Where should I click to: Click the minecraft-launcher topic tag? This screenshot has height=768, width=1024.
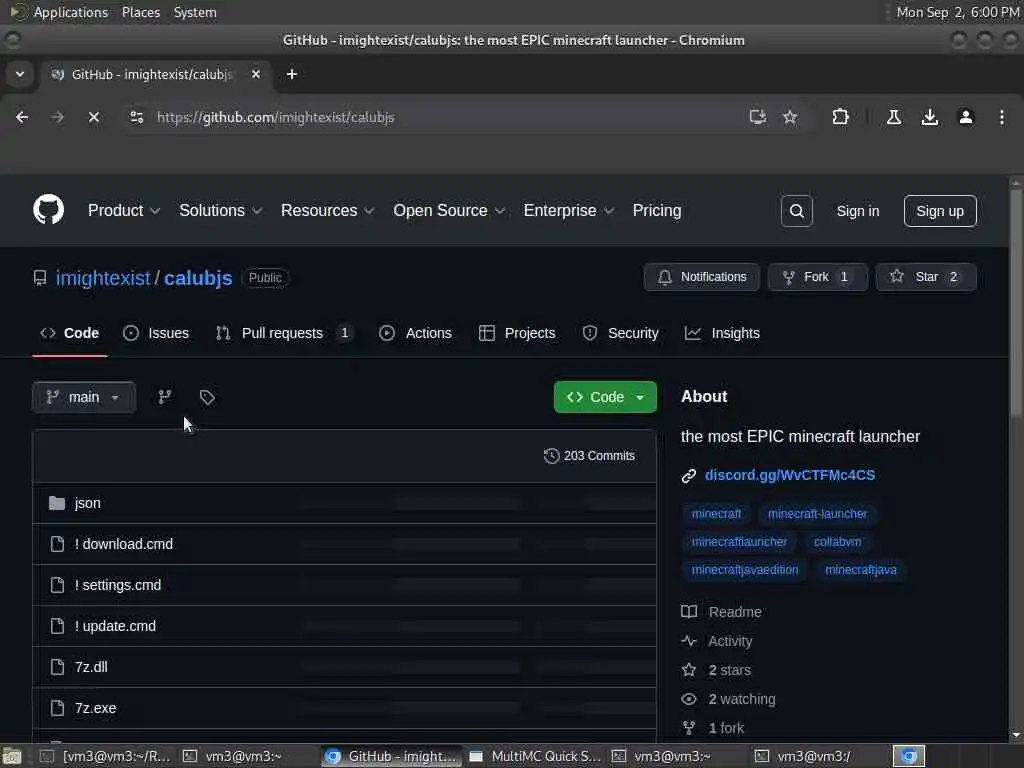click(817, 514)
